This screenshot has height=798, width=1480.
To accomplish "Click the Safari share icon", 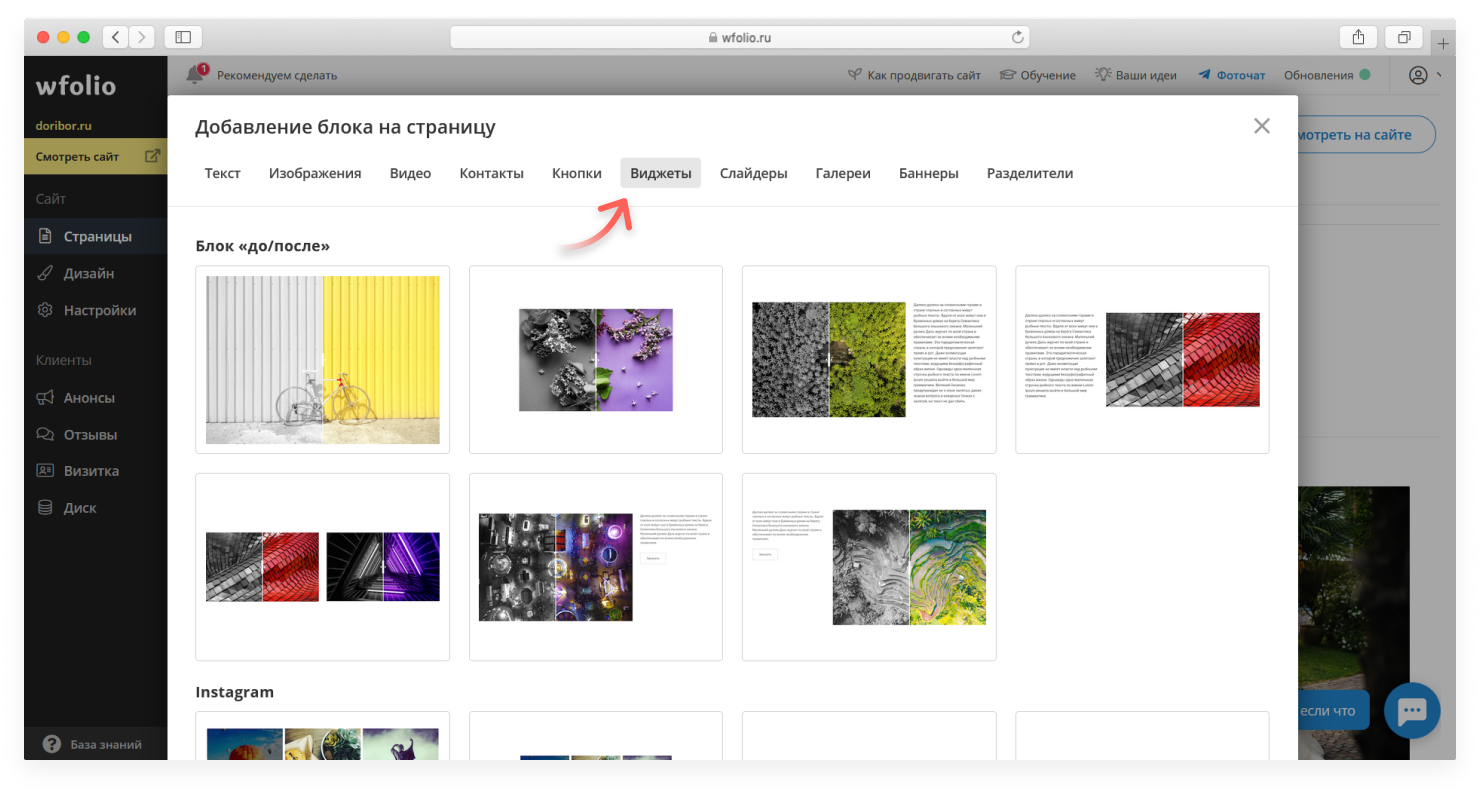I will [x=1358, y=37].
